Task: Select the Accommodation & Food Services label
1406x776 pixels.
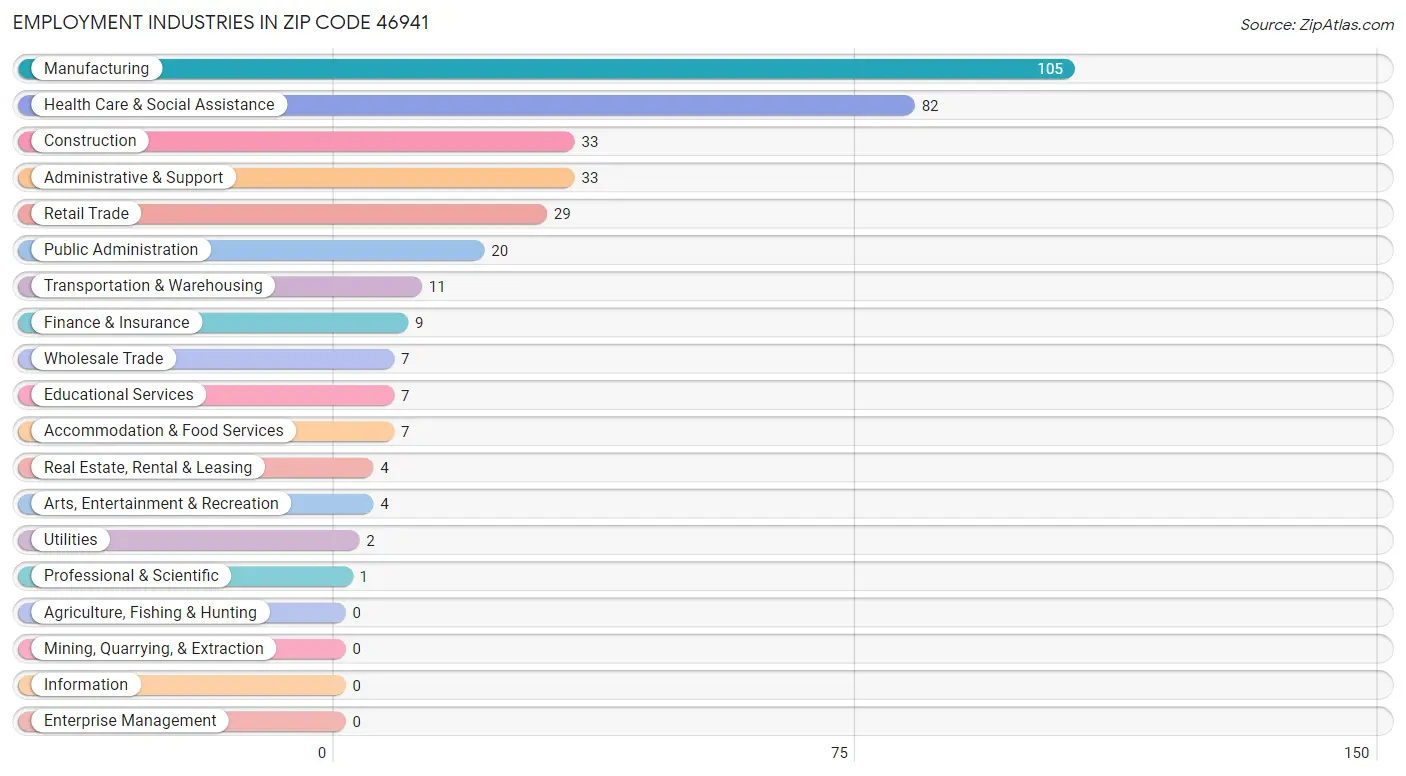Action: (164, 431)
